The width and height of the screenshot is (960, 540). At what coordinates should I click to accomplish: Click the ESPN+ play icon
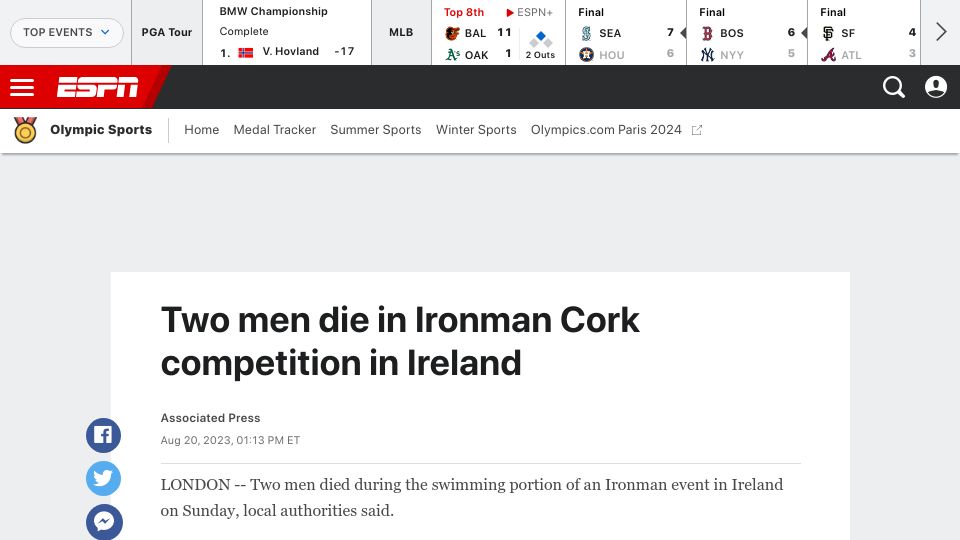[x=509, y=12]
